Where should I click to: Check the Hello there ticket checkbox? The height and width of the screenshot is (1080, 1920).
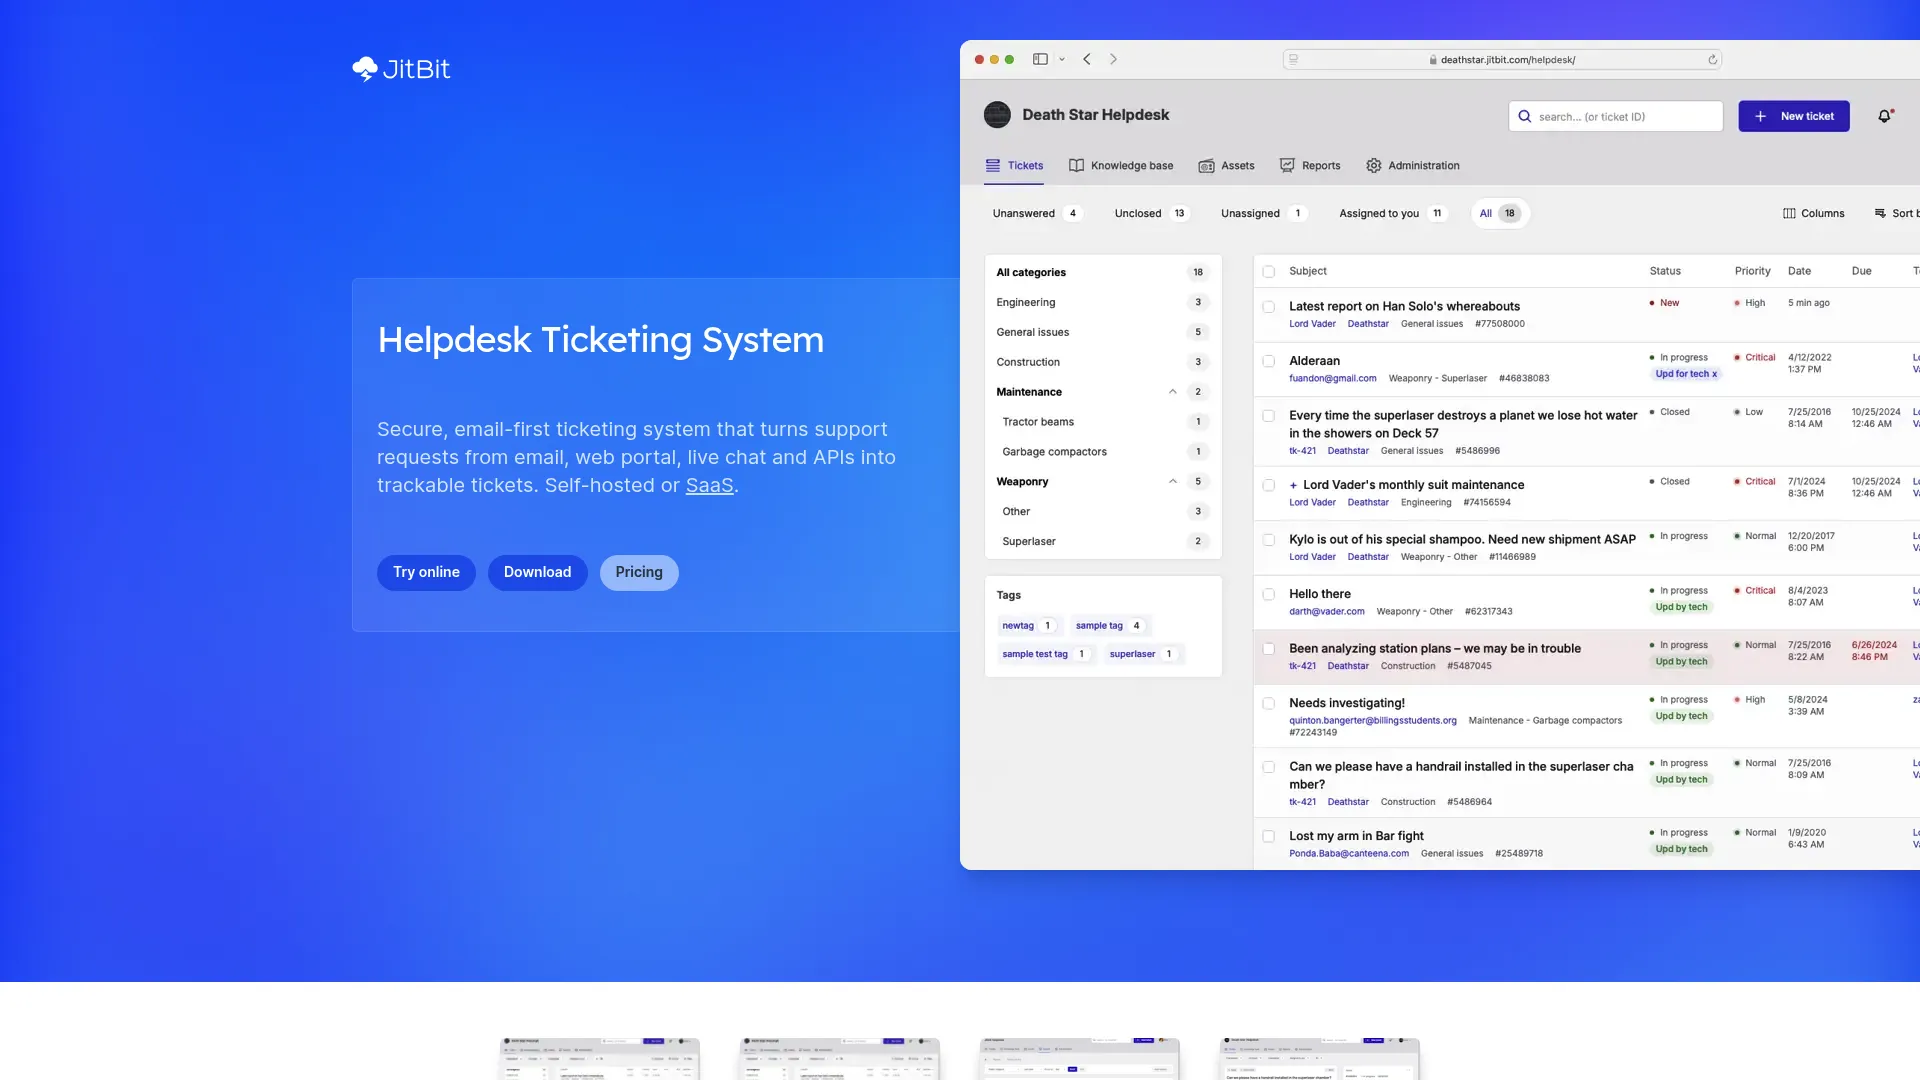coord(1269,594)
